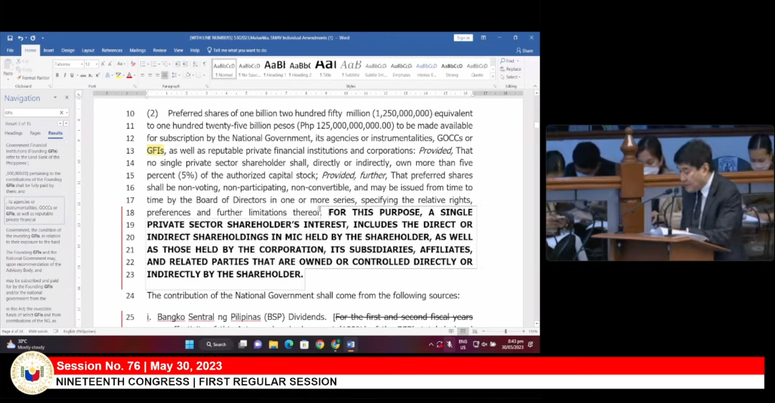
Task: Switch to the Design ribbon tab
Action: [68, 50]
